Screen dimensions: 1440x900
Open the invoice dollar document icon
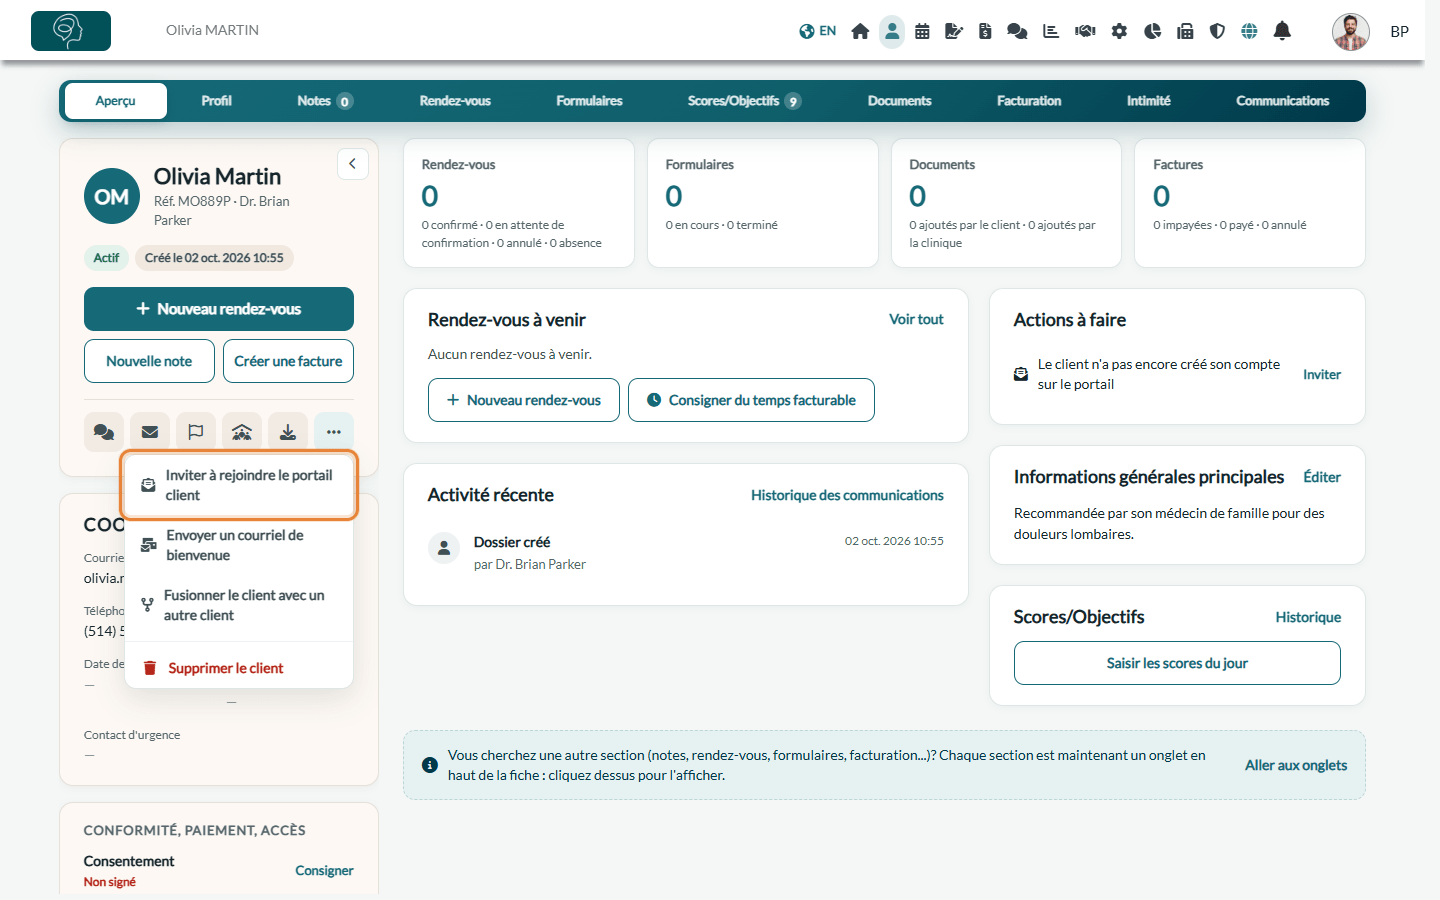tap(985, 31)
